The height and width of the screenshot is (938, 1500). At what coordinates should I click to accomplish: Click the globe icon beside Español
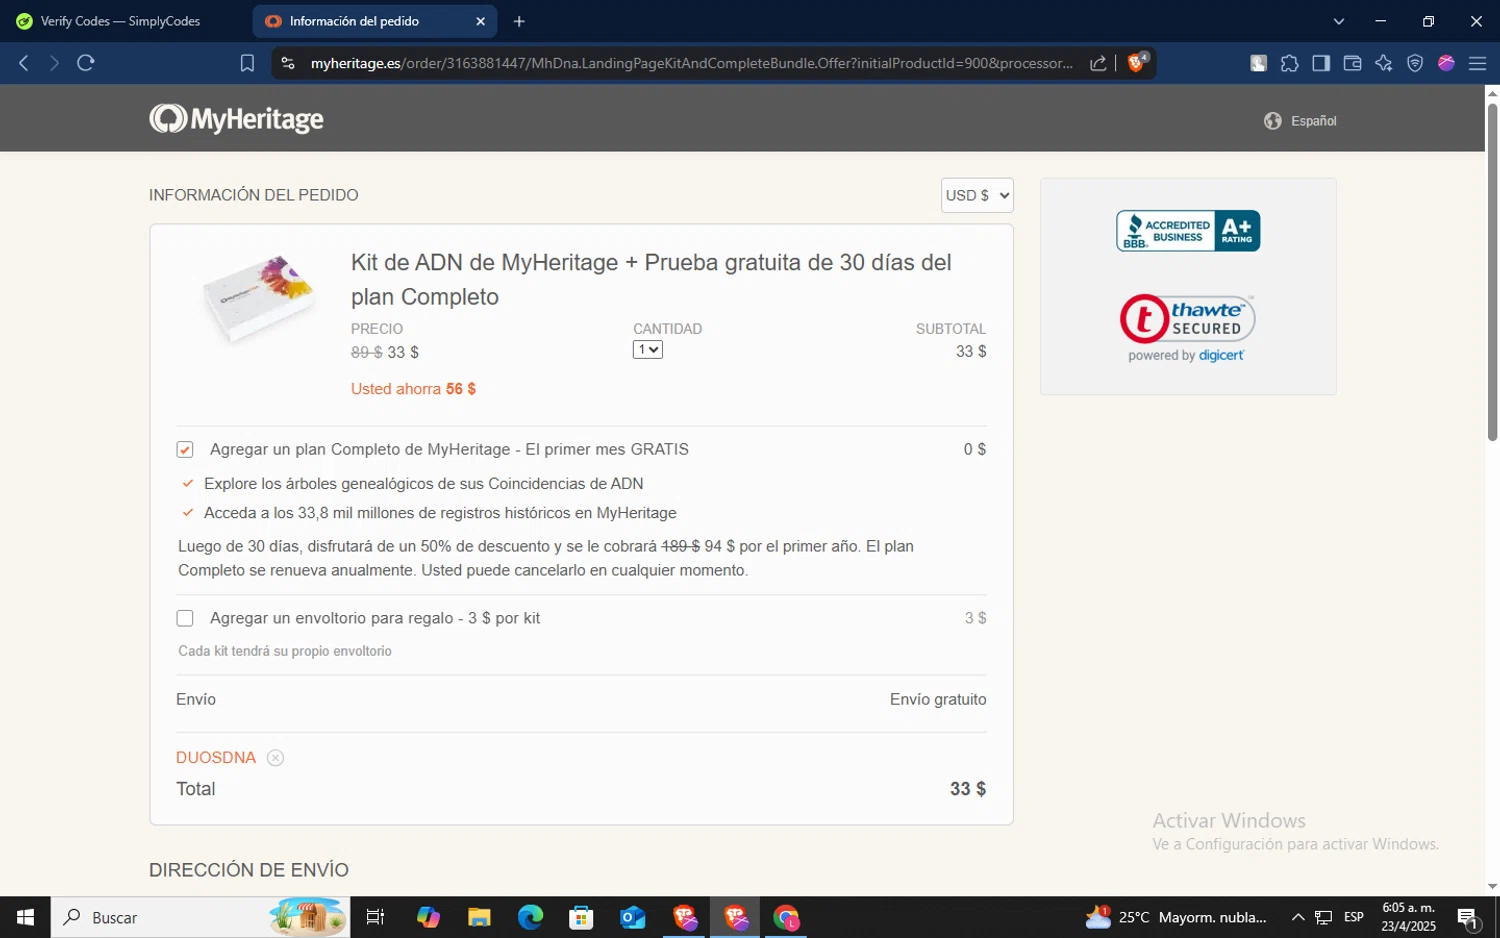(x=1273, y=121)
